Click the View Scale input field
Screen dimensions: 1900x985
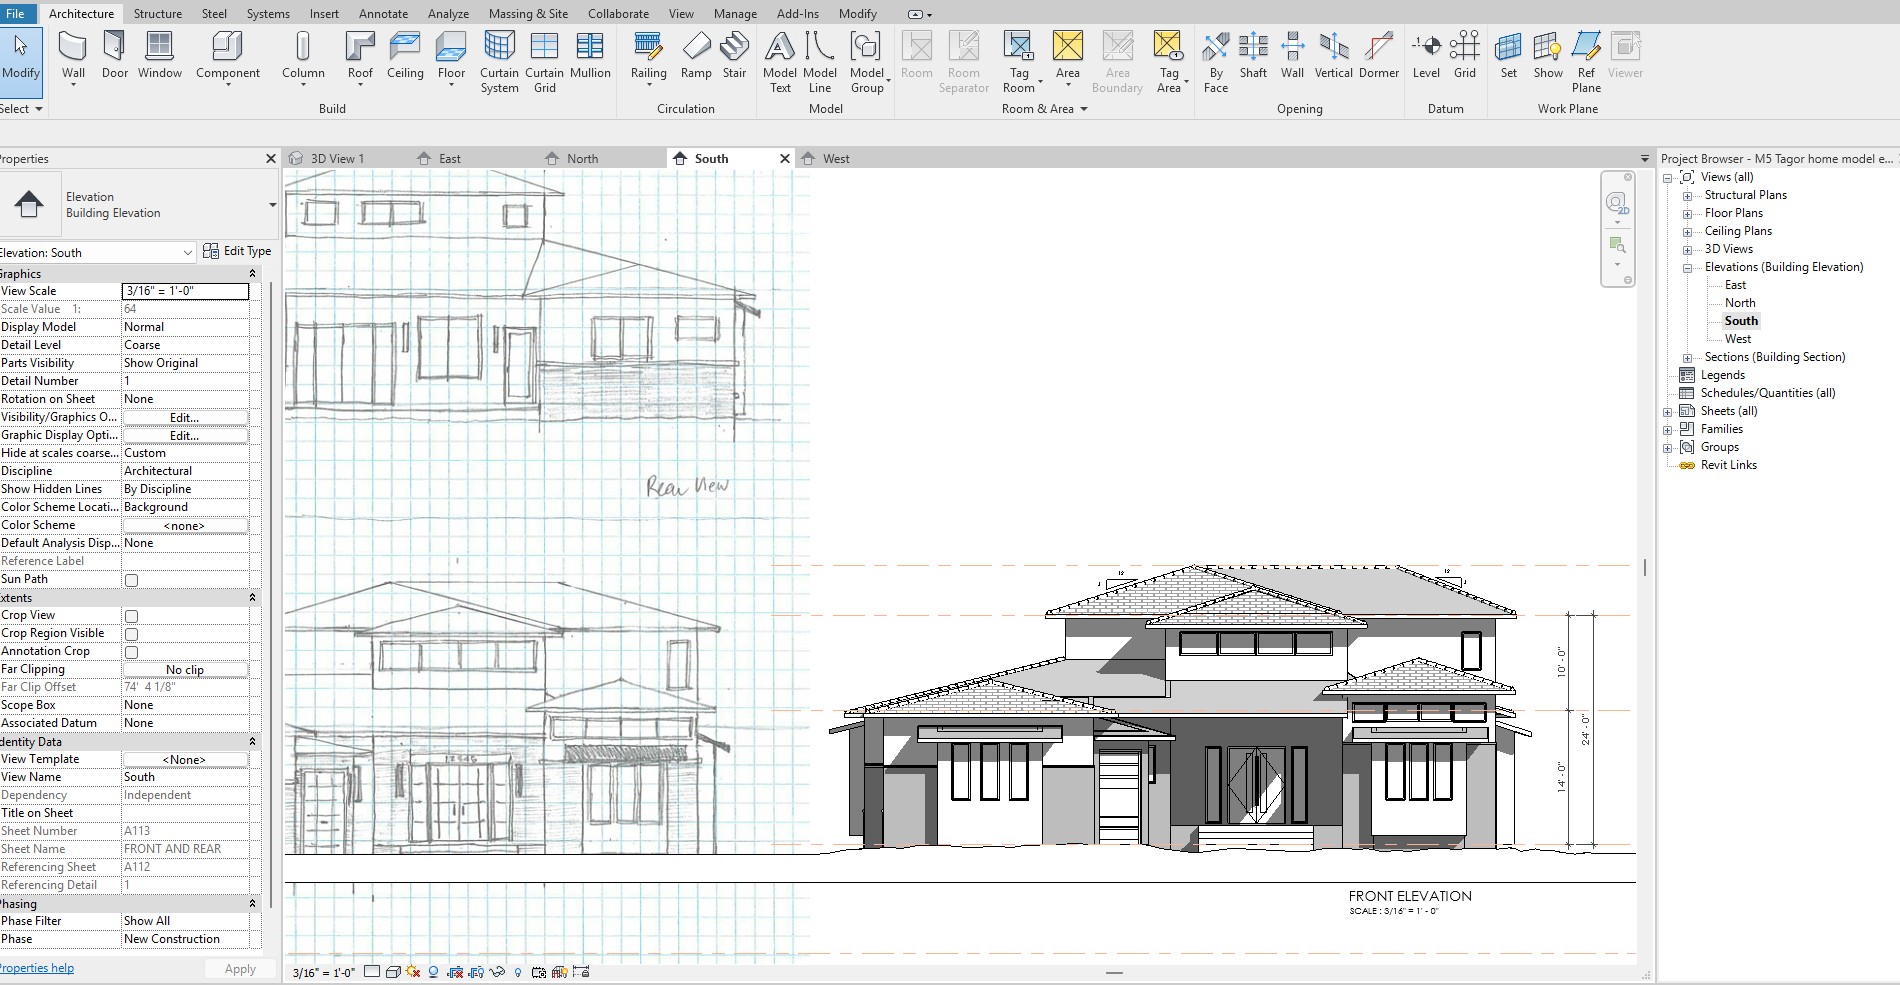pyautogui.click(x=185, y=291)
